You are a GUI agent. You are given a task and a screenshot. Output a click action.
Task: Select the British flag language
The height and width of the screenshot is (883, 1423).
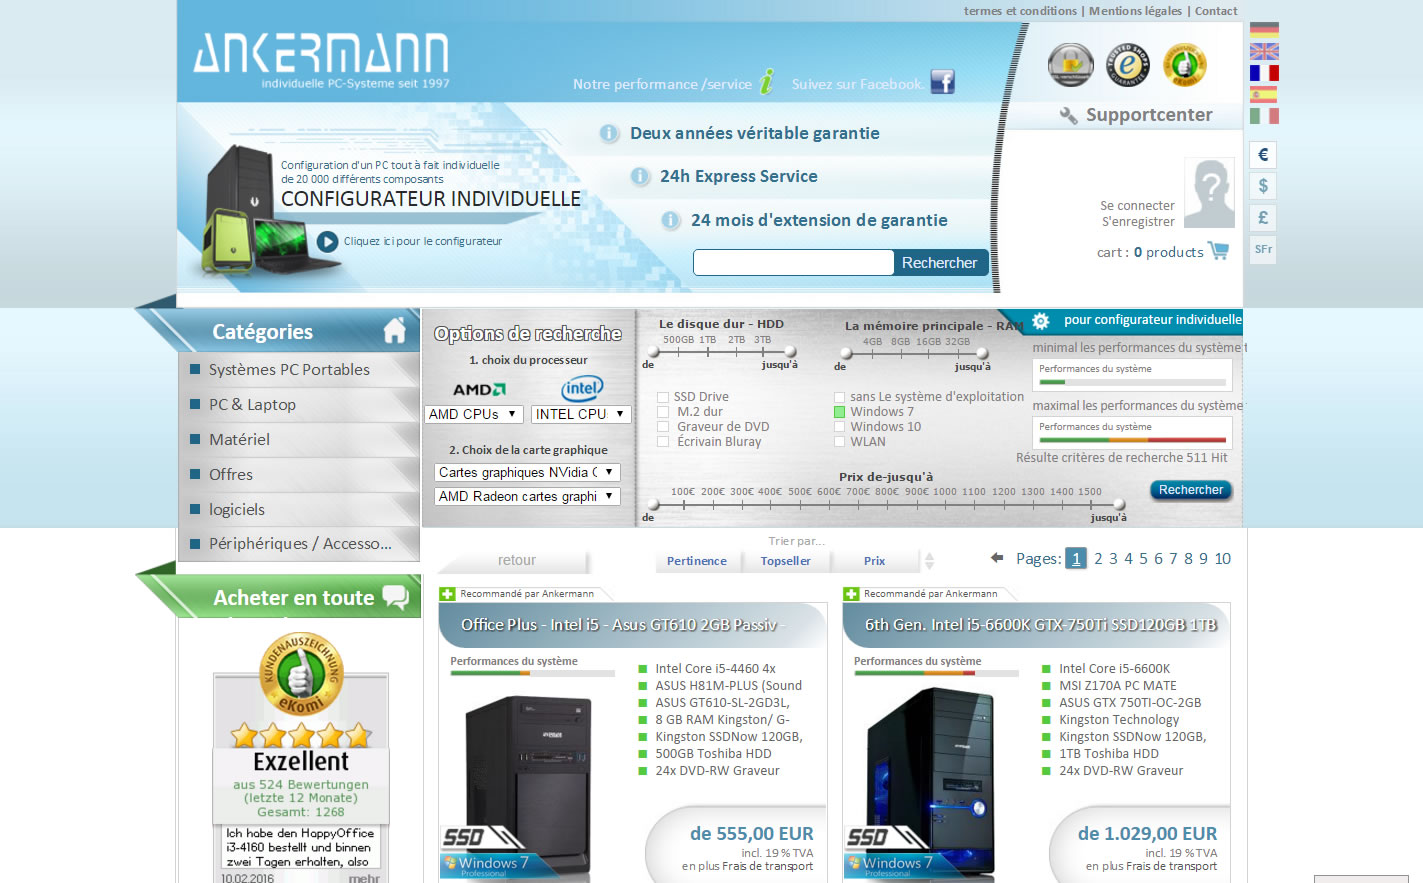pos(1264,51)
